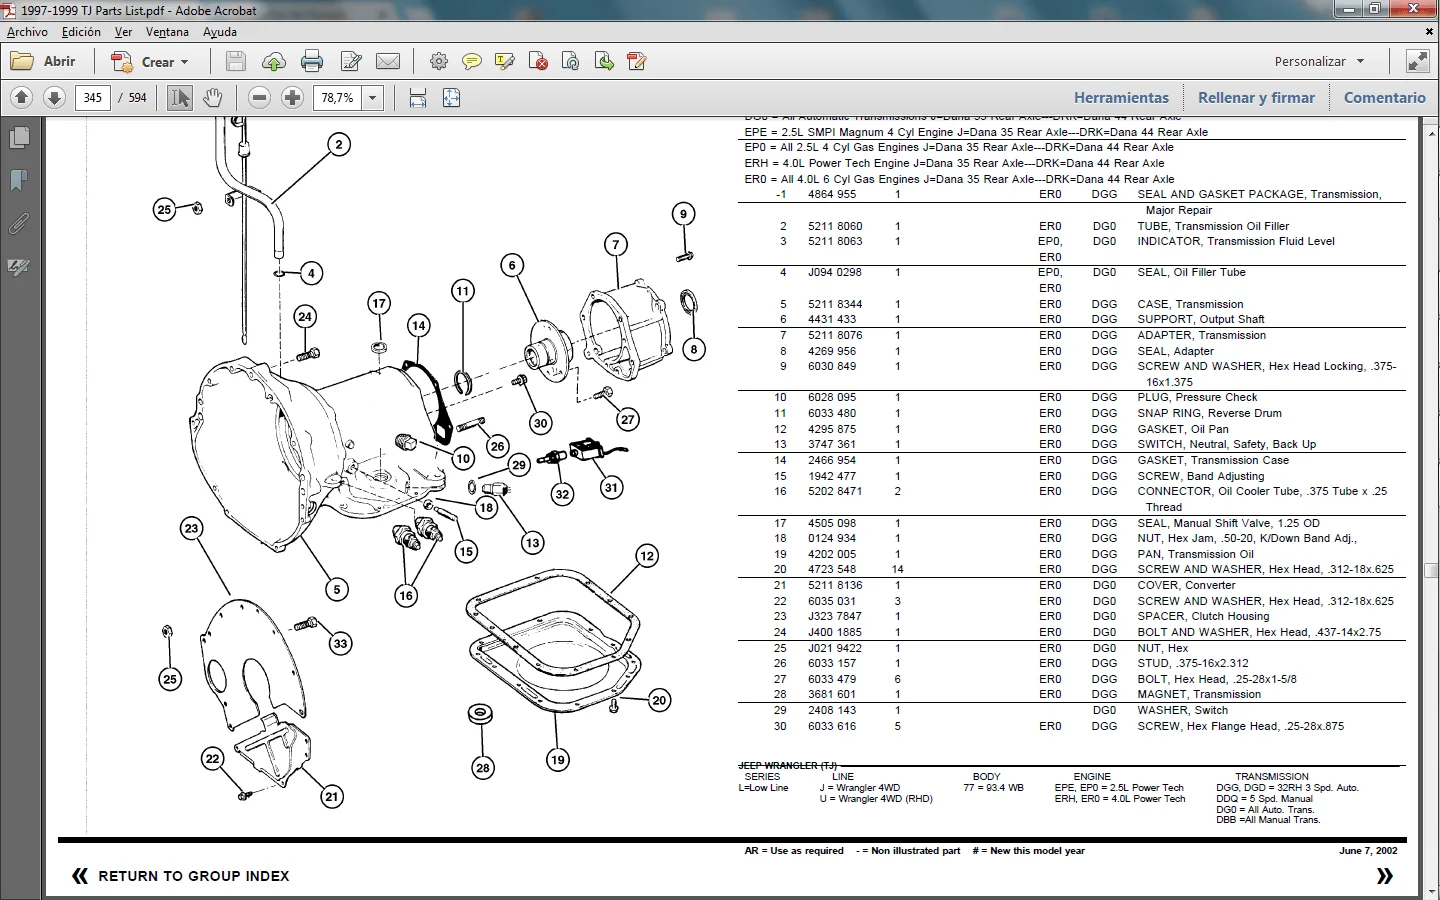Click the 'JEEP WRANGLER (TJ)' footer heading
Screen dimensions: 1440x900
click(788, 766)
